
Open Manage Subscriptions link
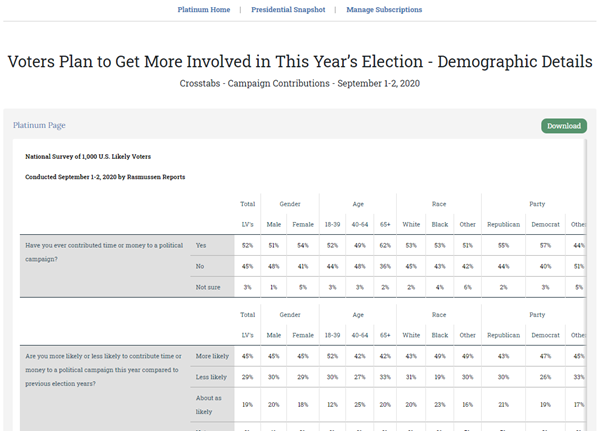(x=384, y=10)
